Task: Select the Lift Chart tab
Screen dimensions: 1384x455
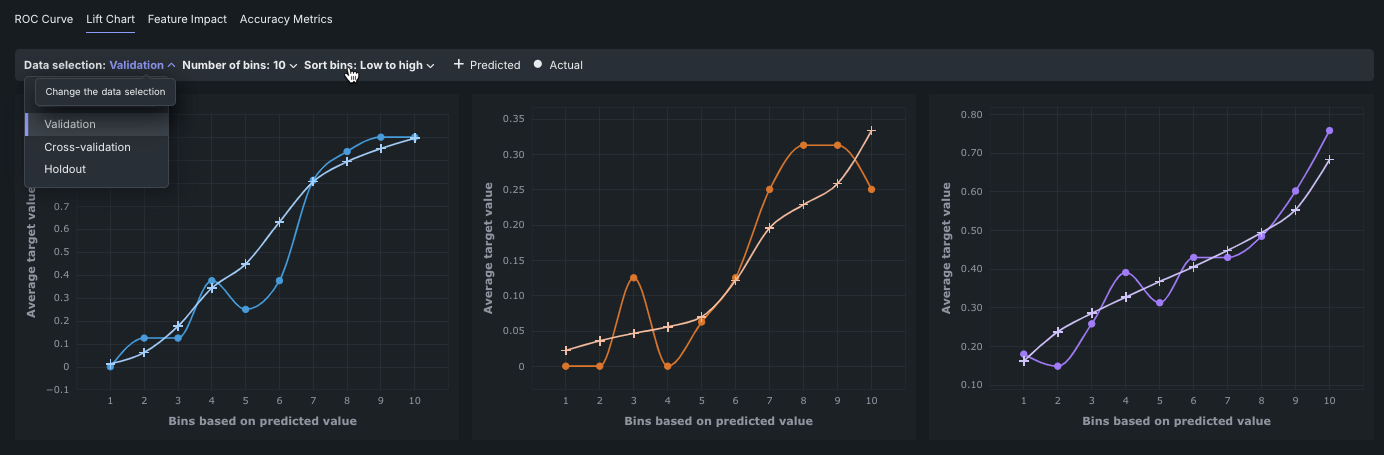Action: click(x=110, y=19)
